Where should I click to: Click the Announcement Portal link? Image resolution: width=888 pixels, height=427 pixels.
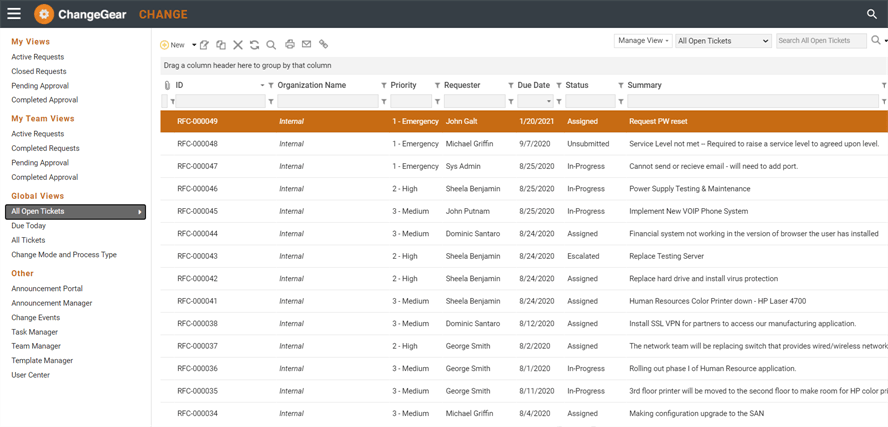pyautogui.click(x=47, y=289)
